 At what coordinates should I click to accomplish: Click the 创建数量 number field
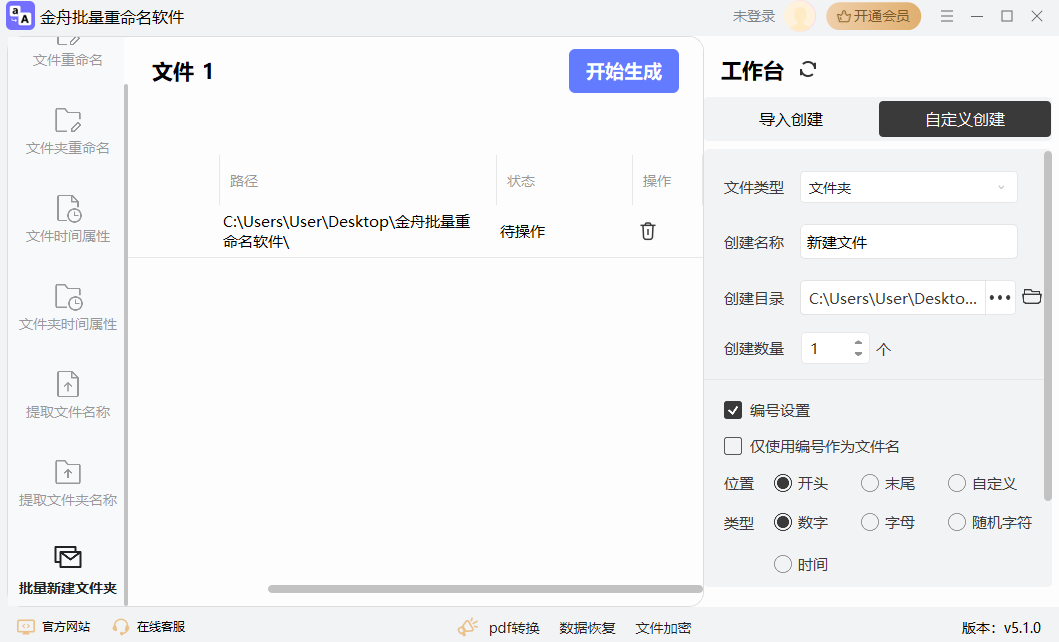point(827,348)
